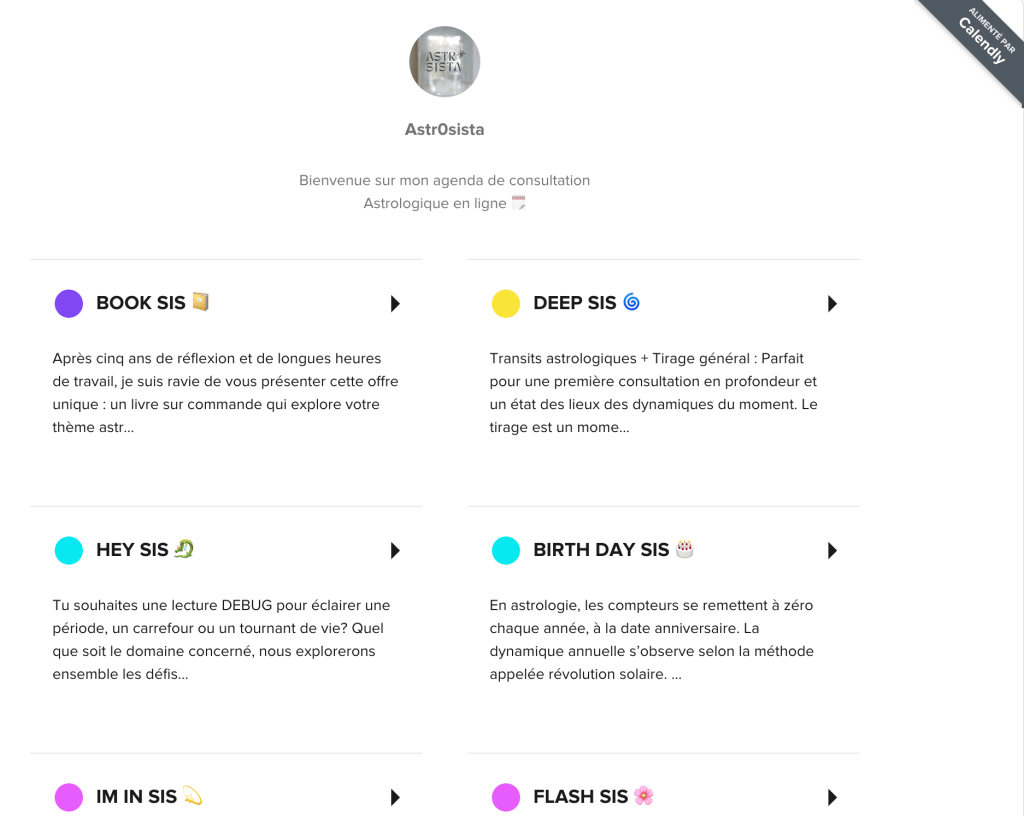Viewport: 1024px width, 816px height.
Task: Expand BOOK SIS event arrow
Action: pos(395,303)
